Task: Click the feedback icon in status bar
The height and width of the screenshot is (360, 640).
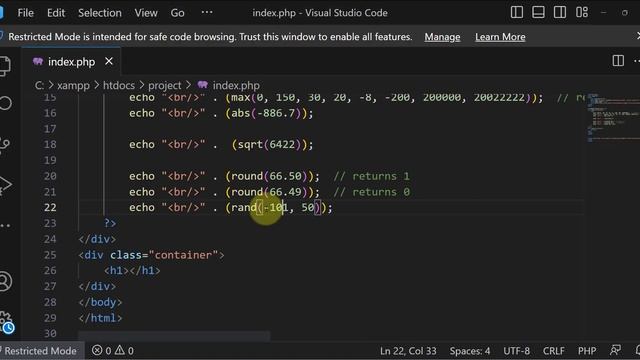Action: pos(615,350)
